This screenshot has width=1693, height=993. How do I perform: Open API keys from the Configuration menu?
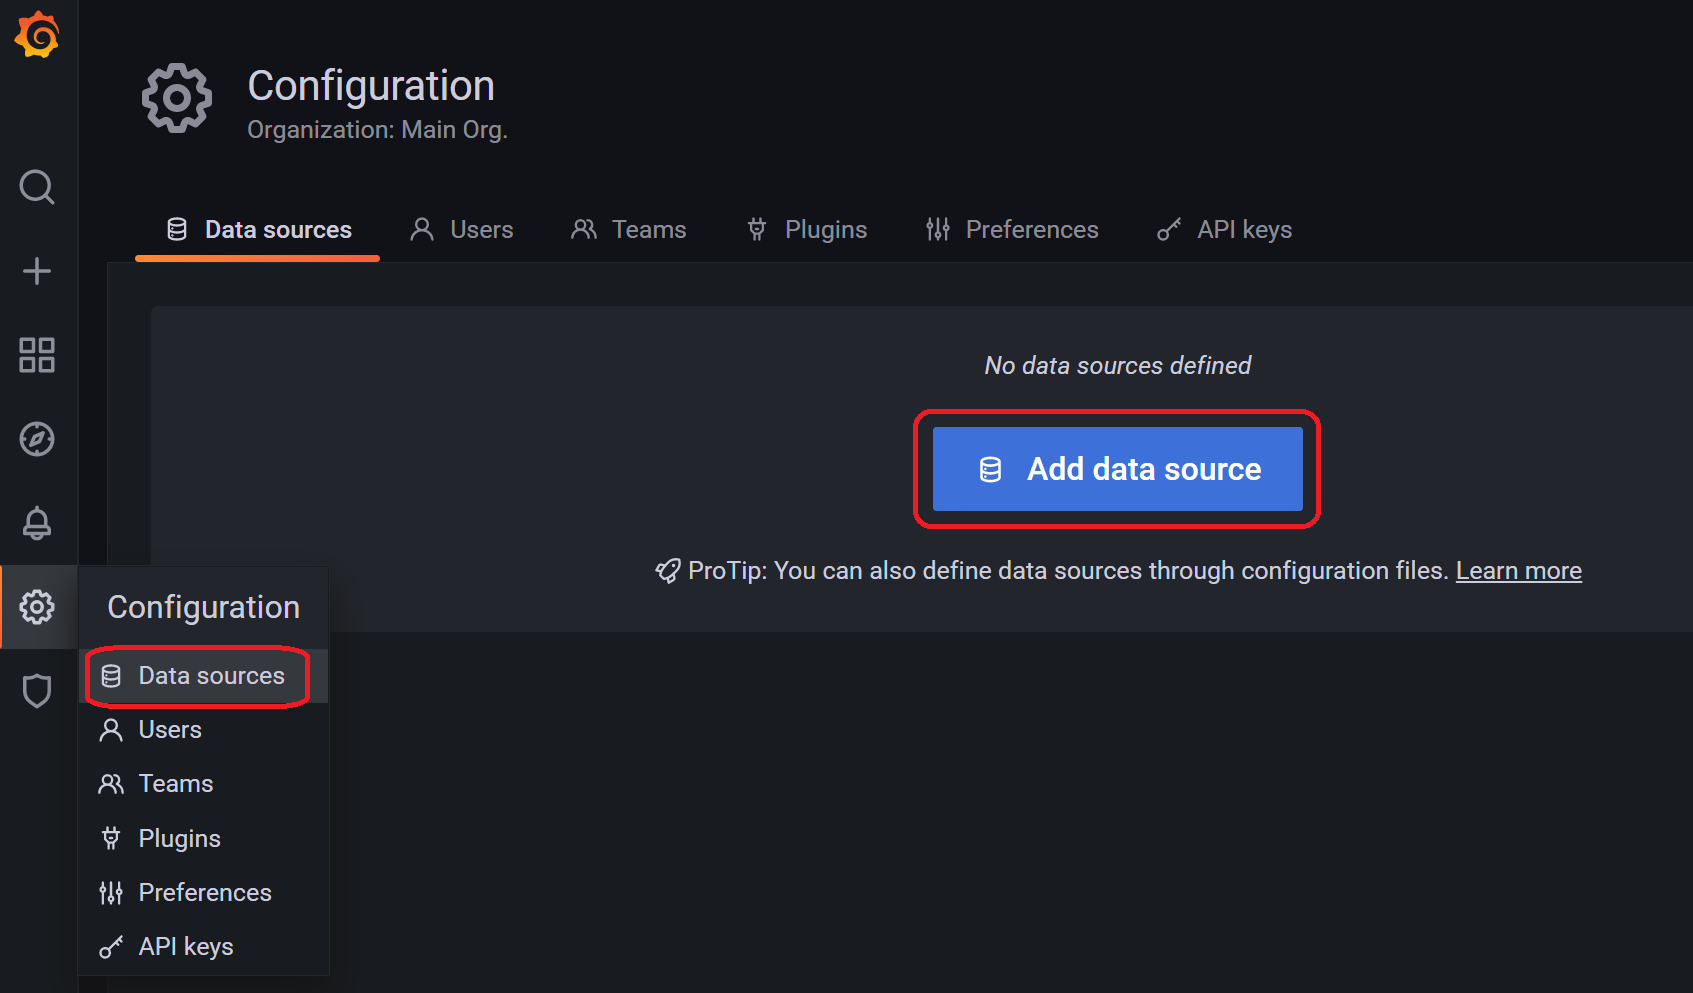pyautogui.click(x=185, y=945)
